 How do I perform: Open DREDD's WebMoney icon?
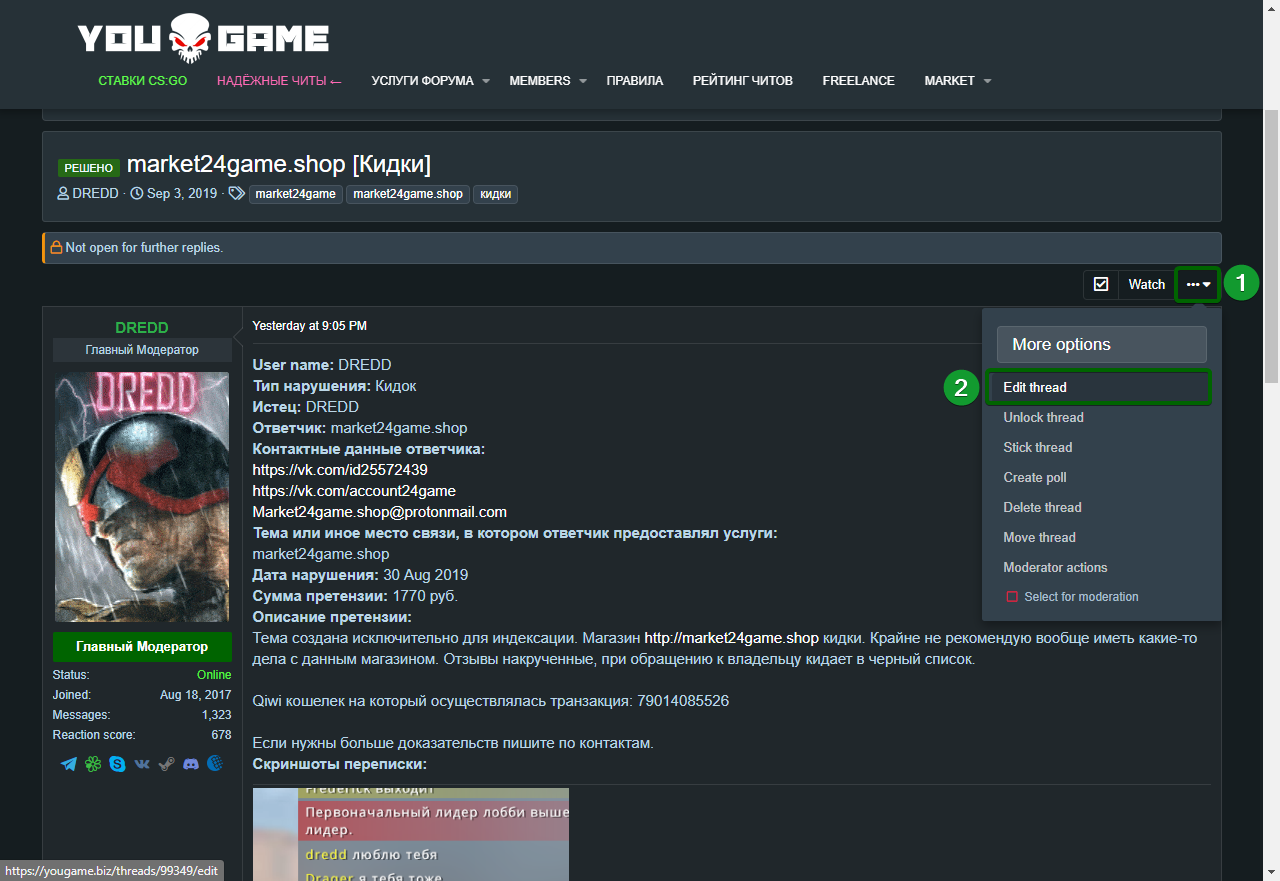215,764
